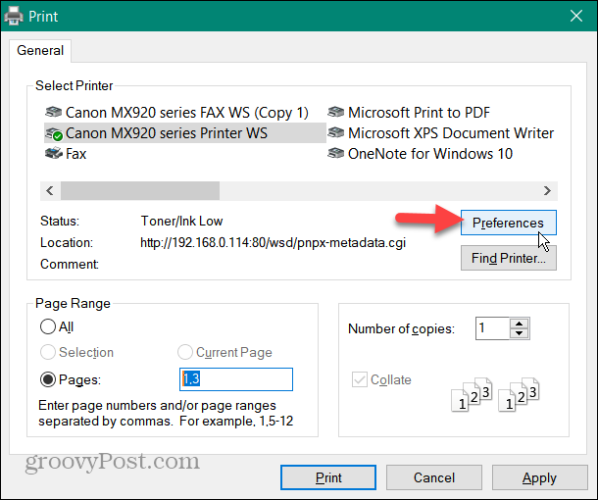Select the Microsoft Print to PDF icon
This screenshot has height=500, width=598.
click(336, 112)
